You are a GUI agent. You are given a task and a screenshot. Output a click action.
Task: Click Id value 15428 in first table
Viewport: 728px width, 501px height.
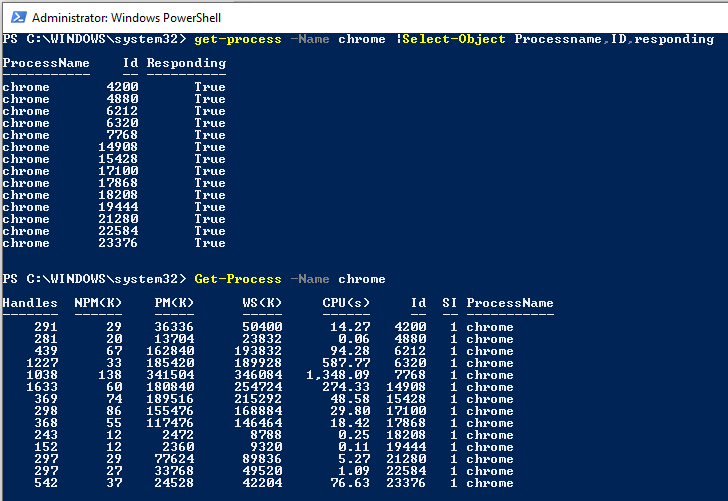(x=118, y=159)
